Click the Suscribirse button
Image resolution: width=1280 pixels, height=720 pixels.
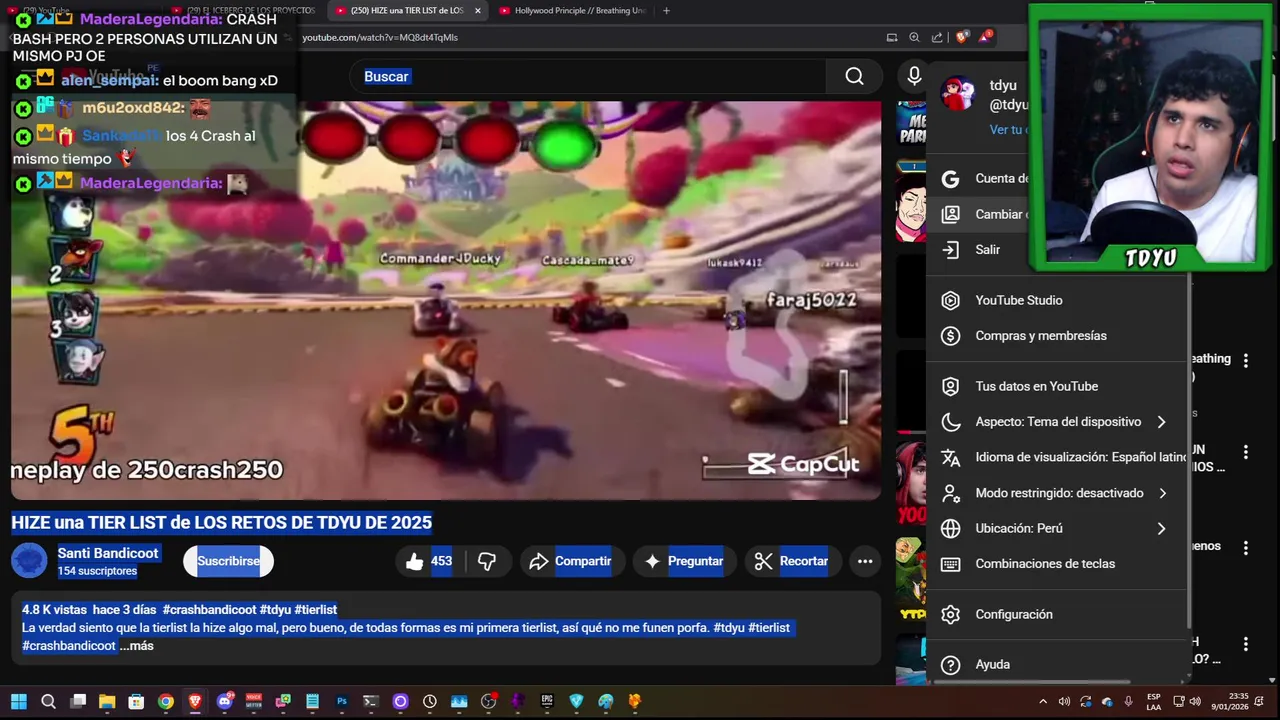228,561
